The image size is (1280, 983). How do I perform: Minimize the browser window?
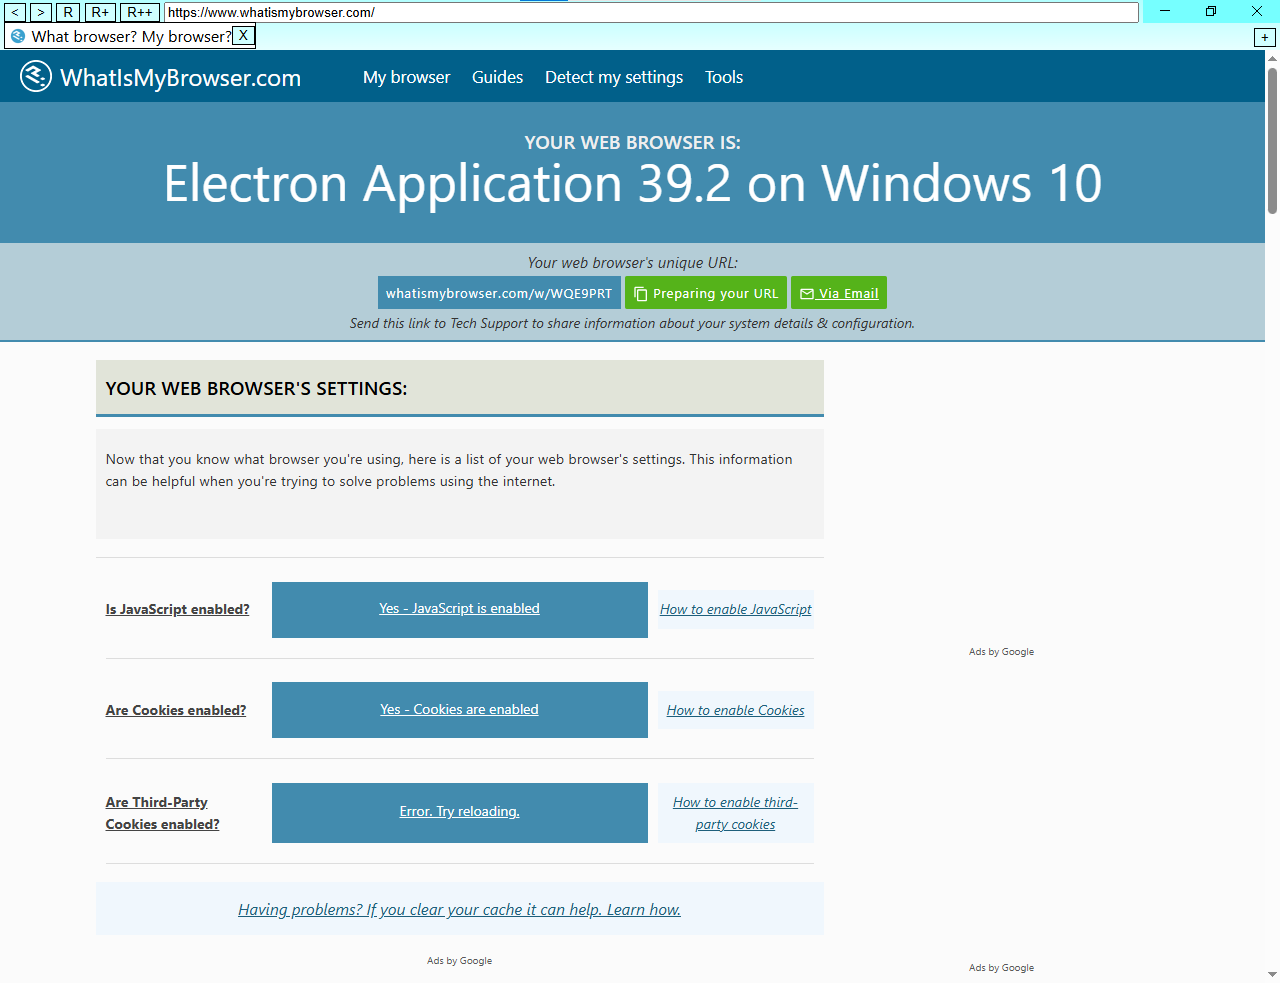pyautogui.click(x=1165, y=11)
